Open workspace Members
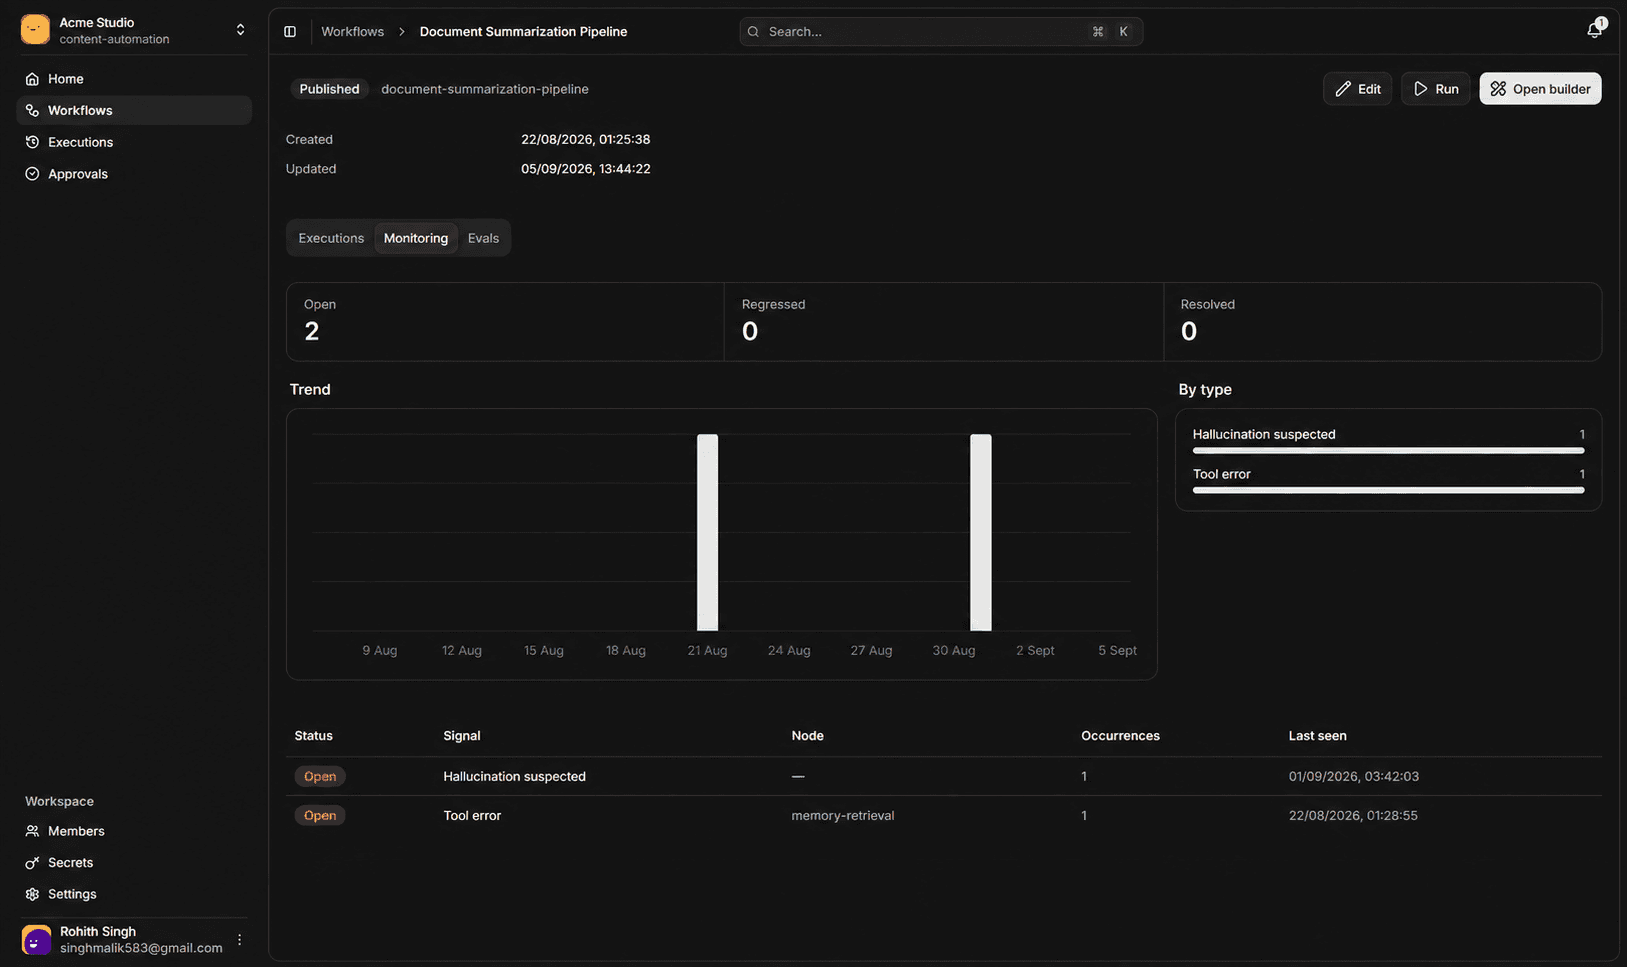1627x967 pixels. click(134, 831)
